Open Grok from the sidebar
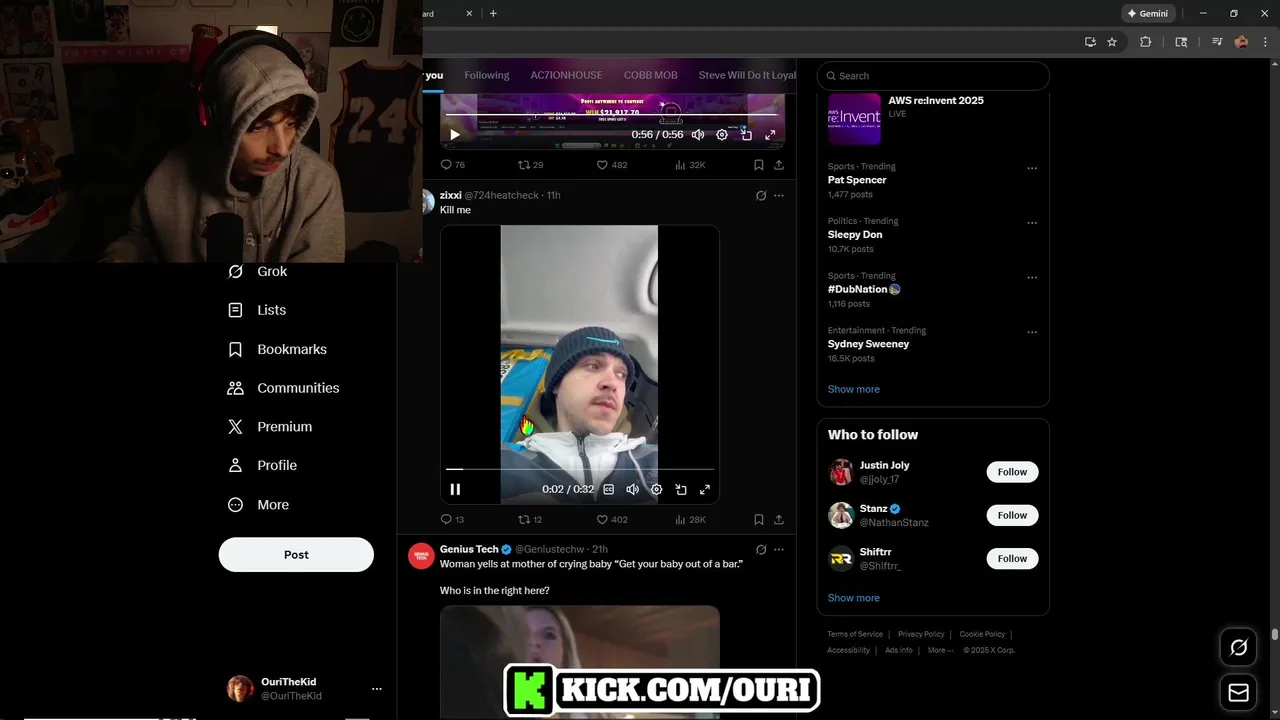Image resolution: width=1280 pixels, height=720 pixels. 257,271
